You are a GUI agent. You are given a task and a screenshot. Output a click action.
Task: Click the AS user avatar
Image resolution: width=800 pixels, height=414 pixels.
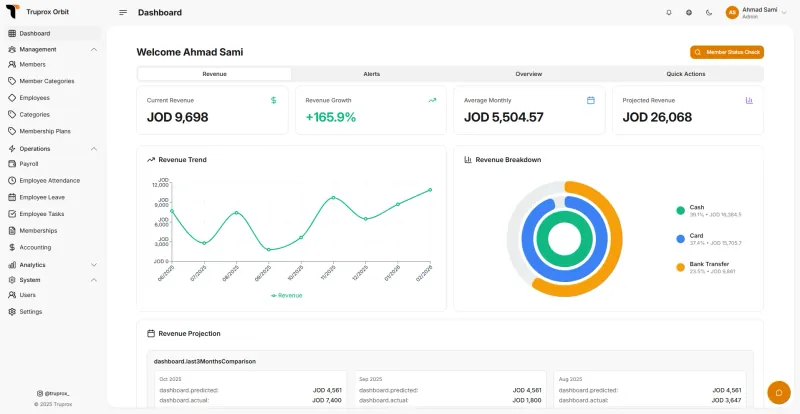tap(732, 13)
